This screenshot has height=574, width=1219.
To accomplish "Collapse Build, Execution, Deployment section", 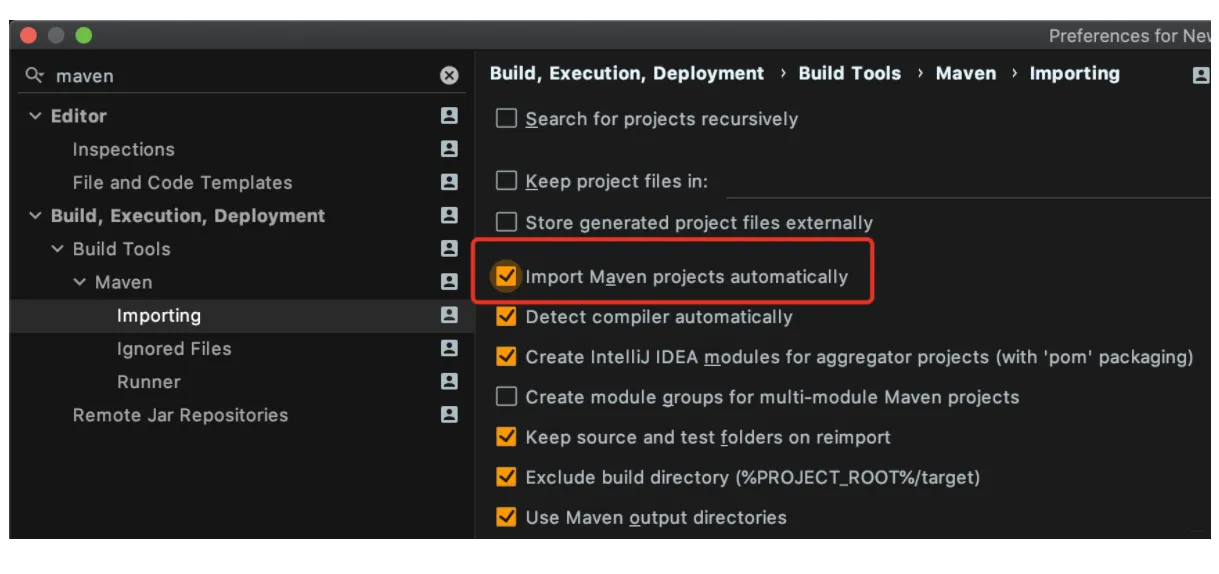I will [36, 216].
